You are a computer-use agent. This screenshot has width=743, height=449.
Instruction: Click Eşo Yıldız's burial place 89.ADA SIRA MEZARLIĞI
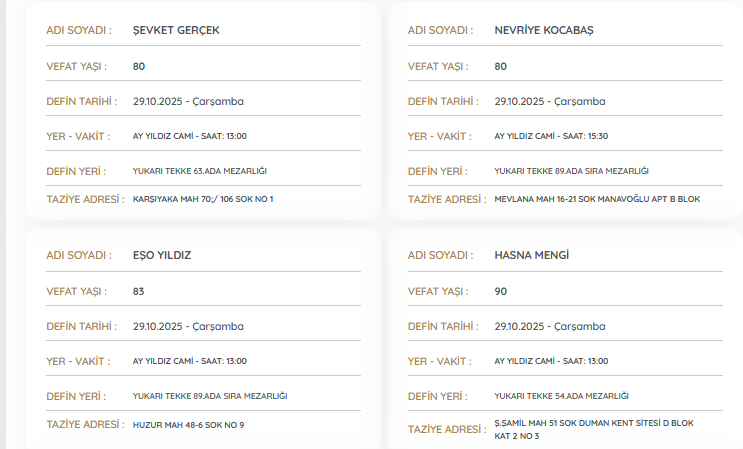210,396
